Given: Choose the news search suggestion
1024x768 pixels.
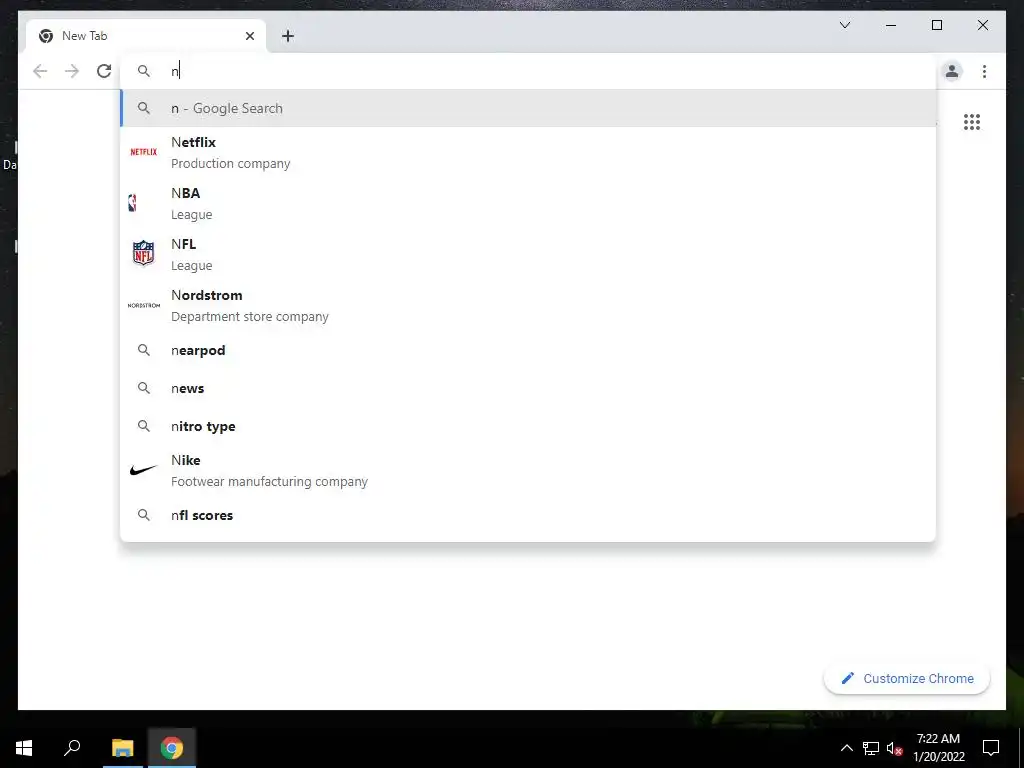Looking at the screenshot, I should coord(528,389).
